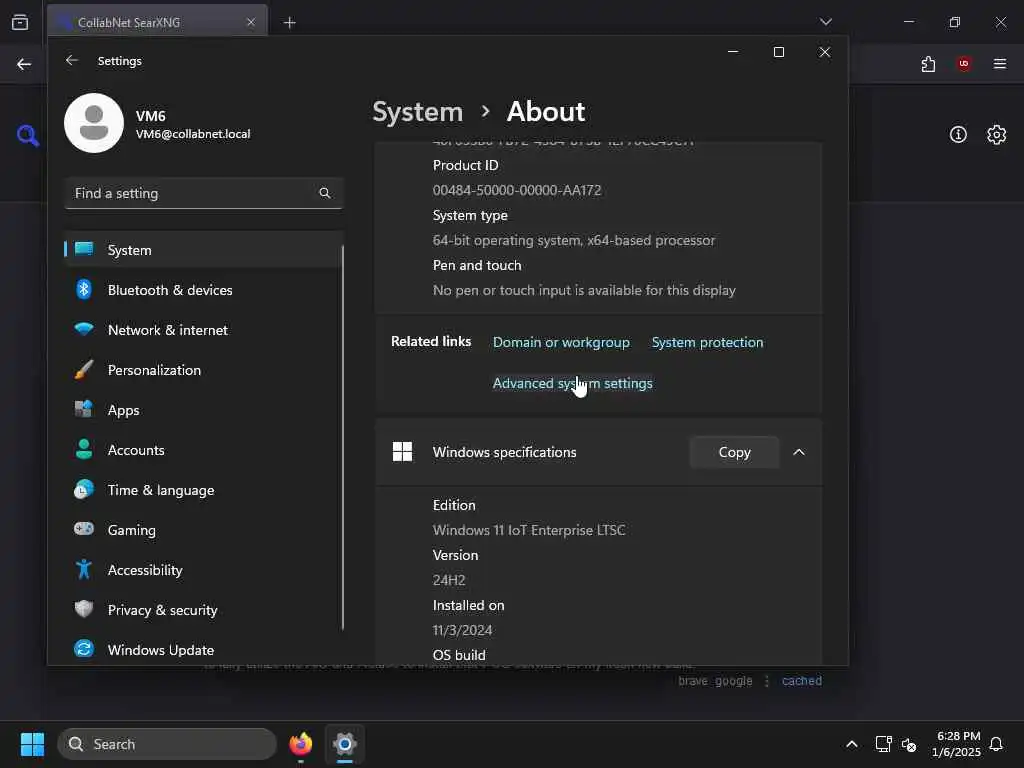The width and height of the screenshot is (1024, 768).
Task: Click SearXNG info icon in browser
Action: pos(958,135)
